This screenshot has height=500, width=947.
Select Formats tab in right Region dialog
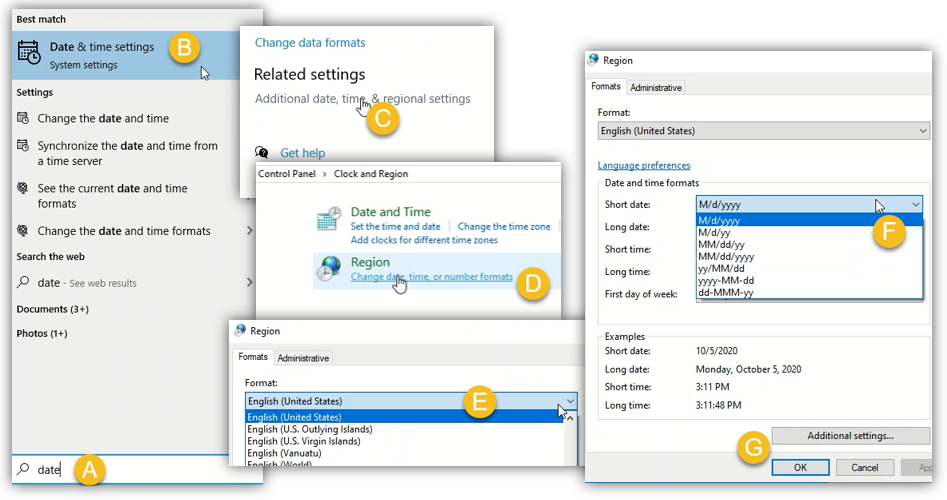point(606,86)
